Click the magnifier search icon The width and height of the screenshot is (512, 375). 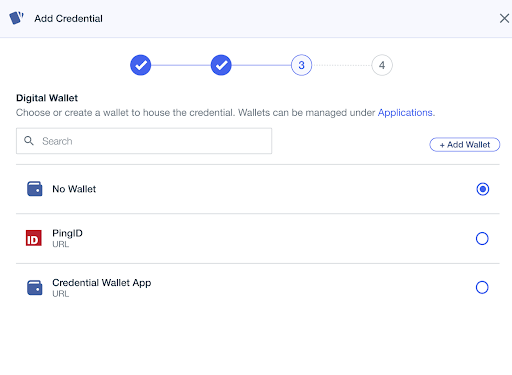coord(29,141)
